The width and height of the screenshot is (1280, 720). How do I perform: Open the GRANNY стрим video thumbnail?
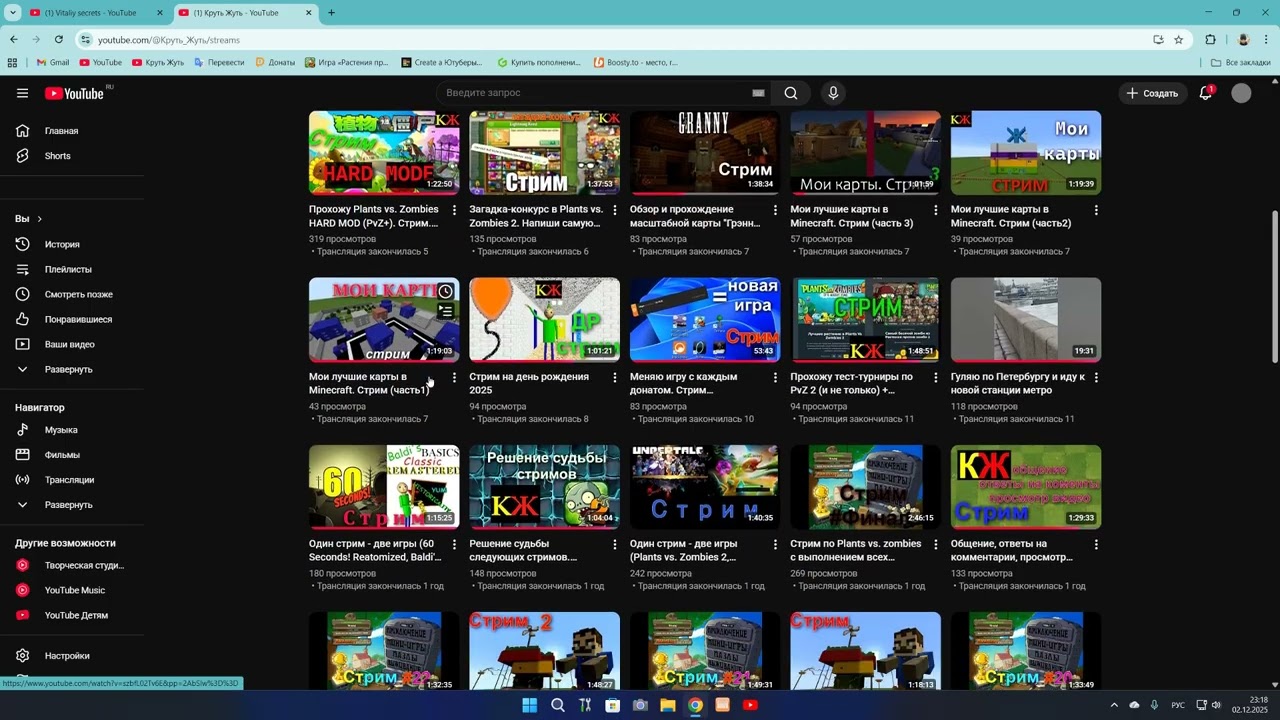pyautogui.click(x=705, y=152)
